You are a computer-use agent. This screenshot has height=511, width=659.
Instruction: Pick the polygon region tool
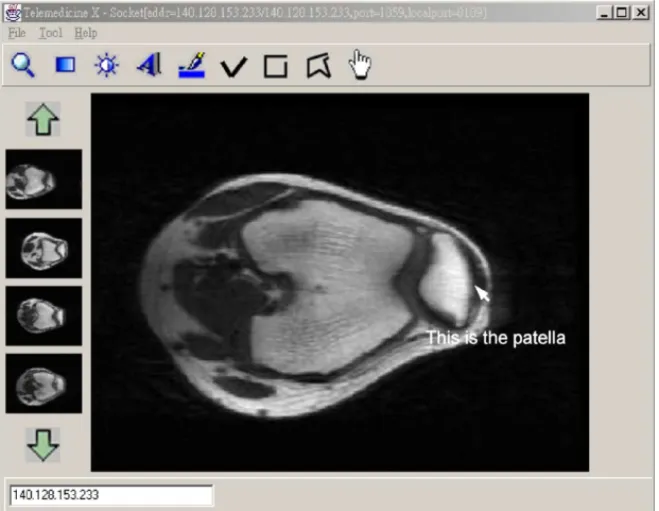coord(319,66)
